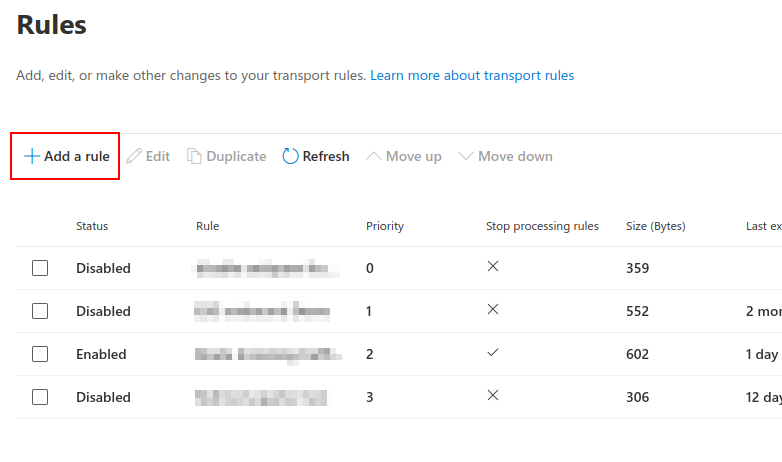Click the Move up chevron icon
Image resolution: width=782 pixels, height=462 pixels.
[x=373, y=156]
